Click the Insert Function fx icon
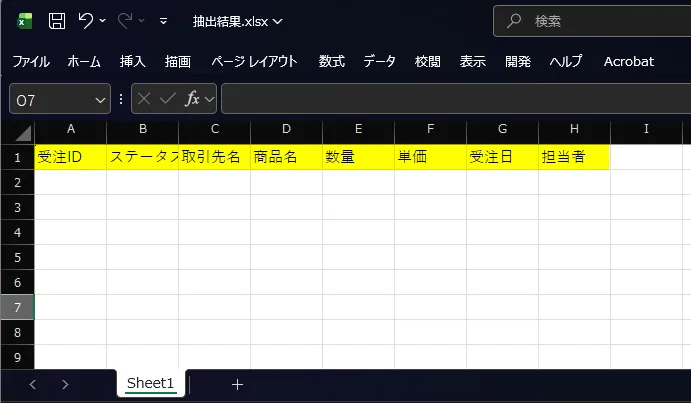This screenshot has height=403, width=691. [x=194, y=98]
